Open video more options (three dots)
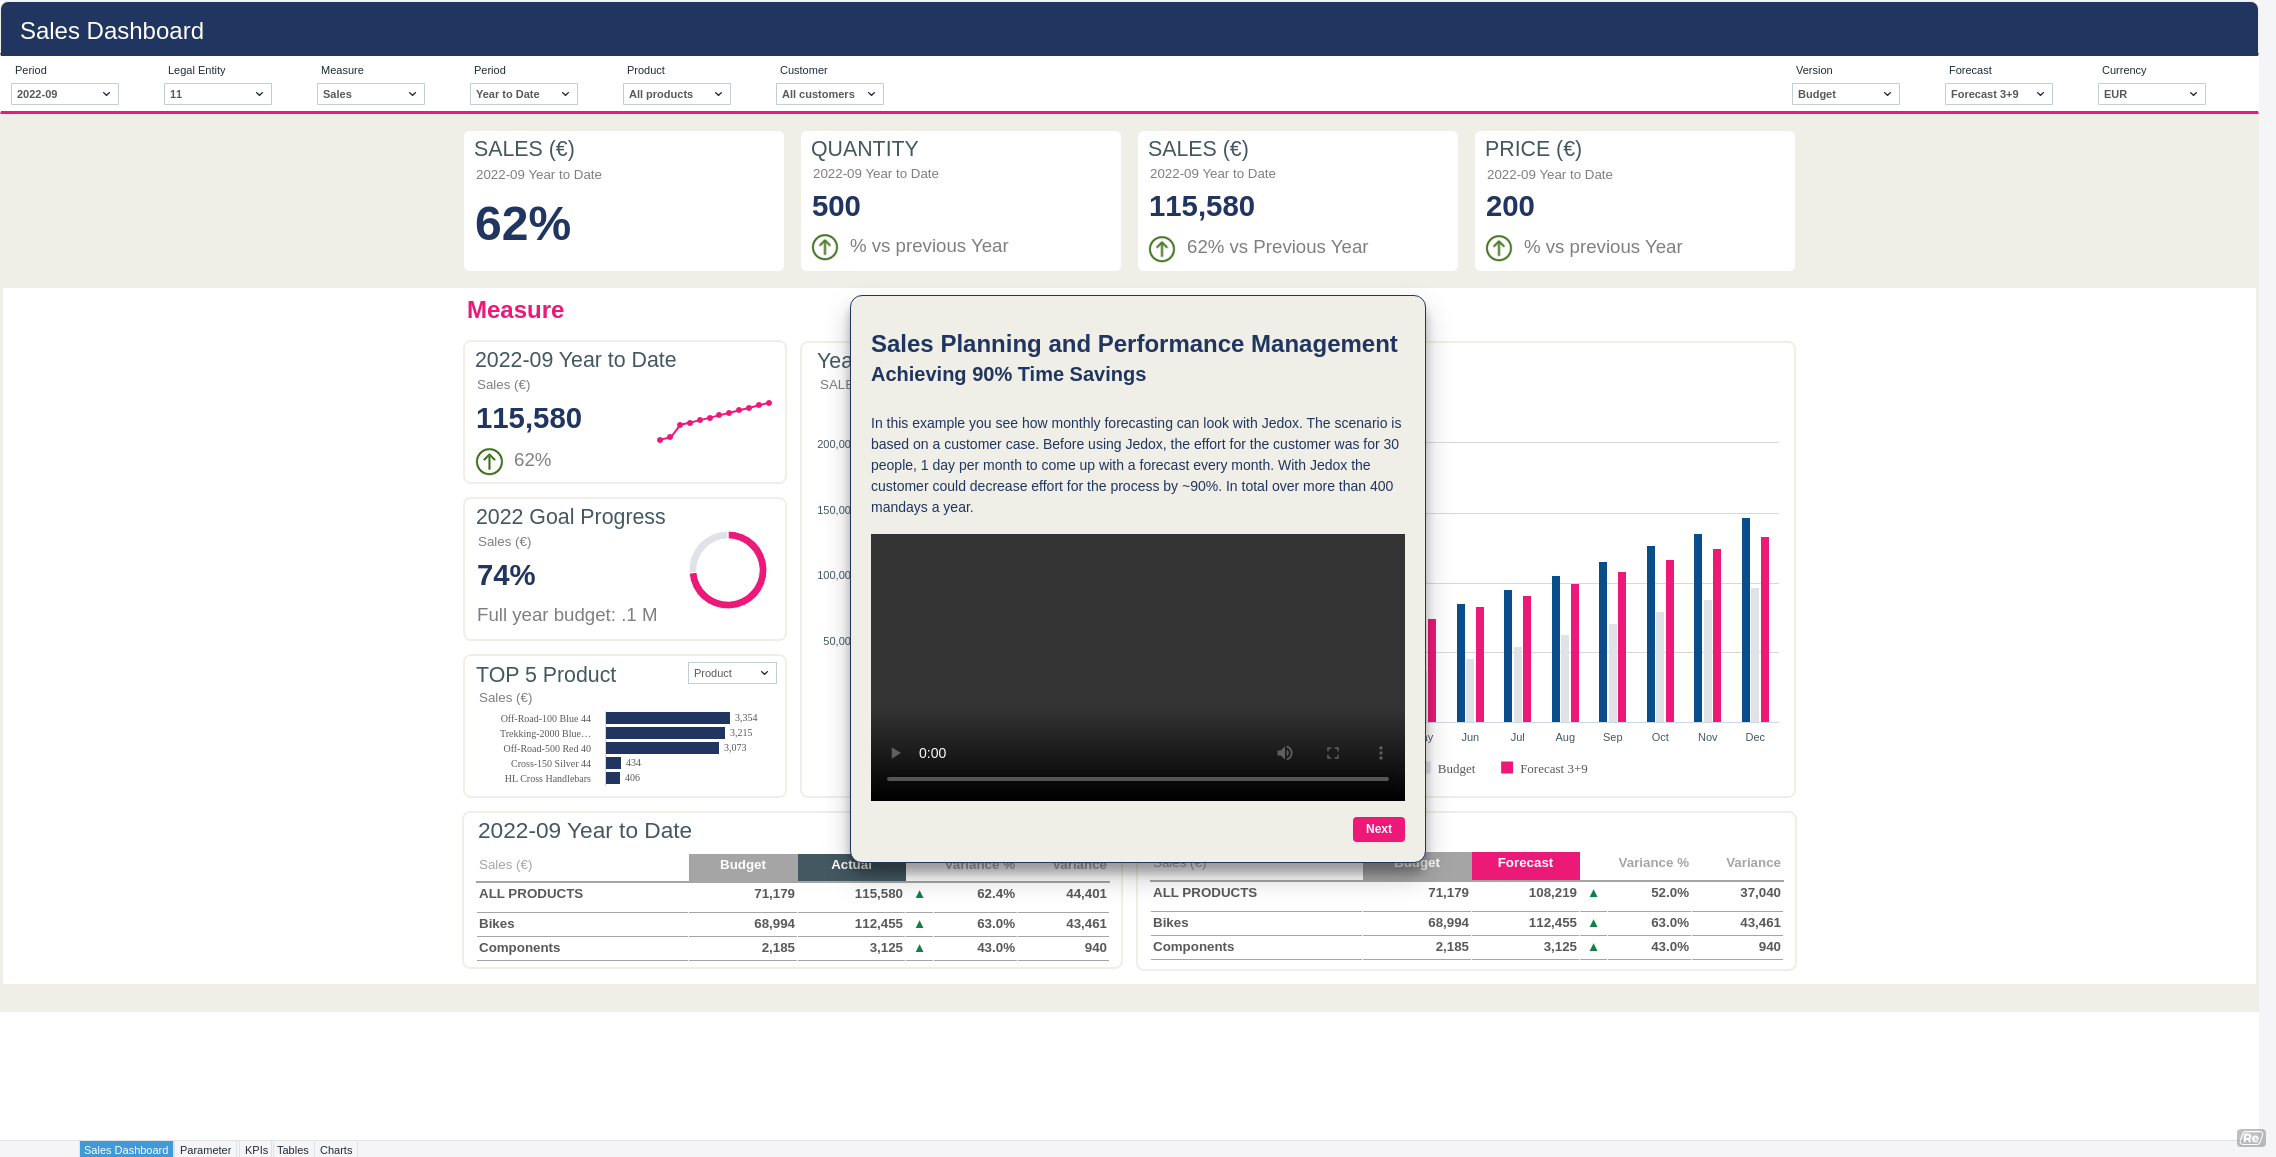This screenshot has height=1157, width=2276. 1381,753
